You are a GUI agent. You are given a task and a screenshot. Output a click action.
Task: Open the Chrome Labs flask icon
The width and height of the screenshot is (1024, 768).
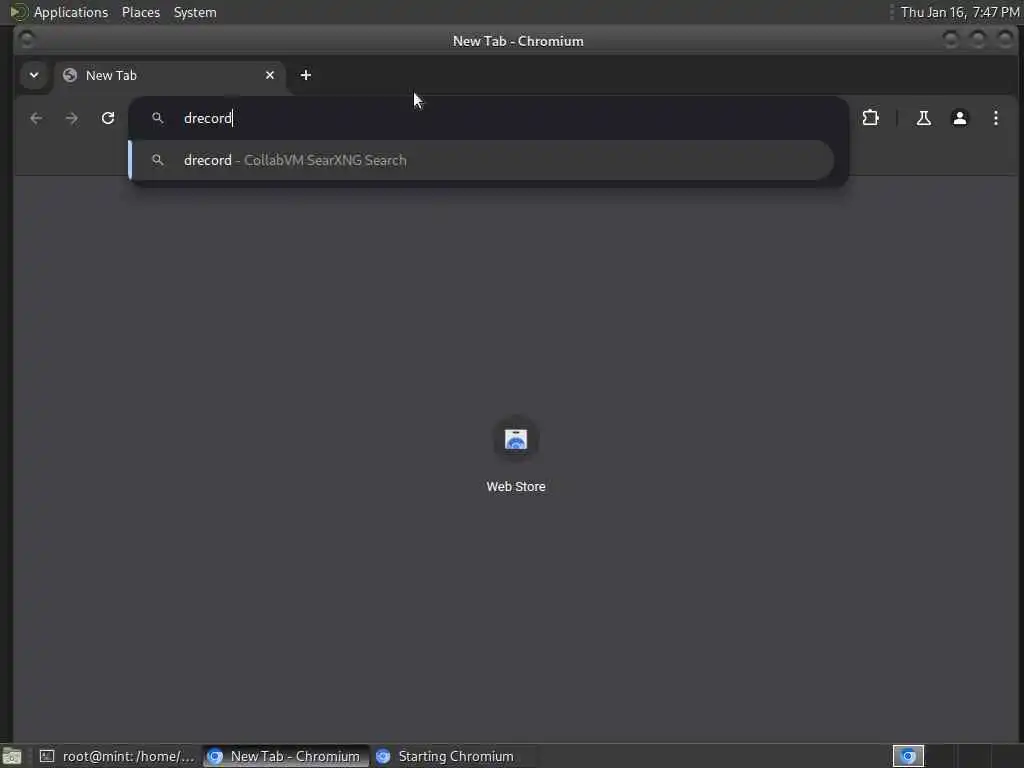(923, 118)
